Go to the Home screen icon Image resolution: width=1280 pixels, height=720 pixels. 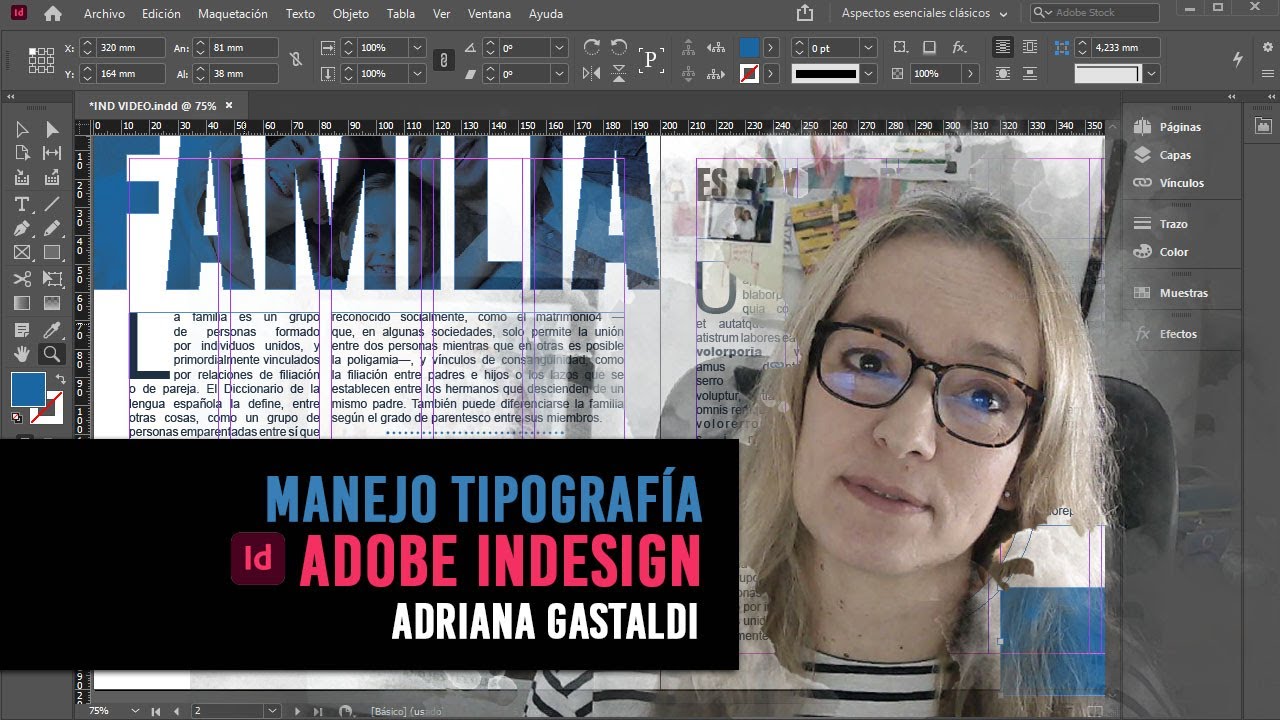pyautogui.click(x=53, y=14)
